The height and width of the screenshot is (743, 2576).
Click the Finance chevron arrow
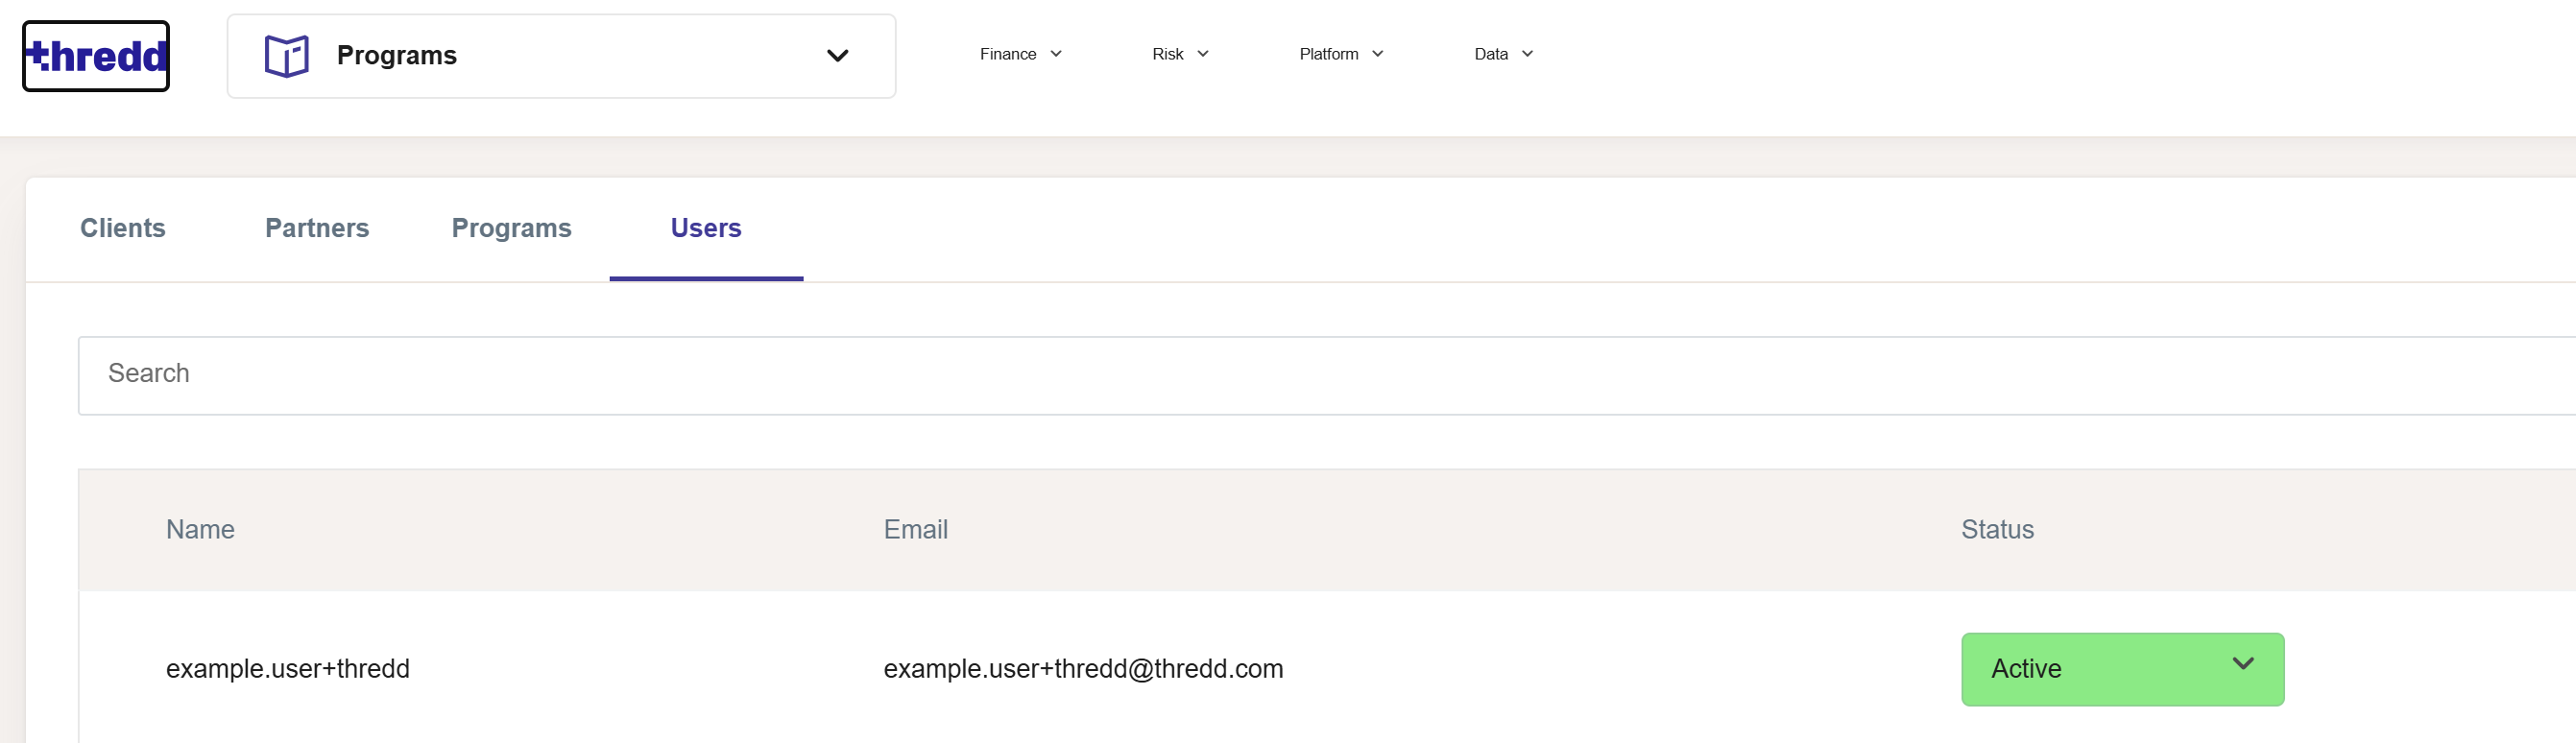[1056, 54]
